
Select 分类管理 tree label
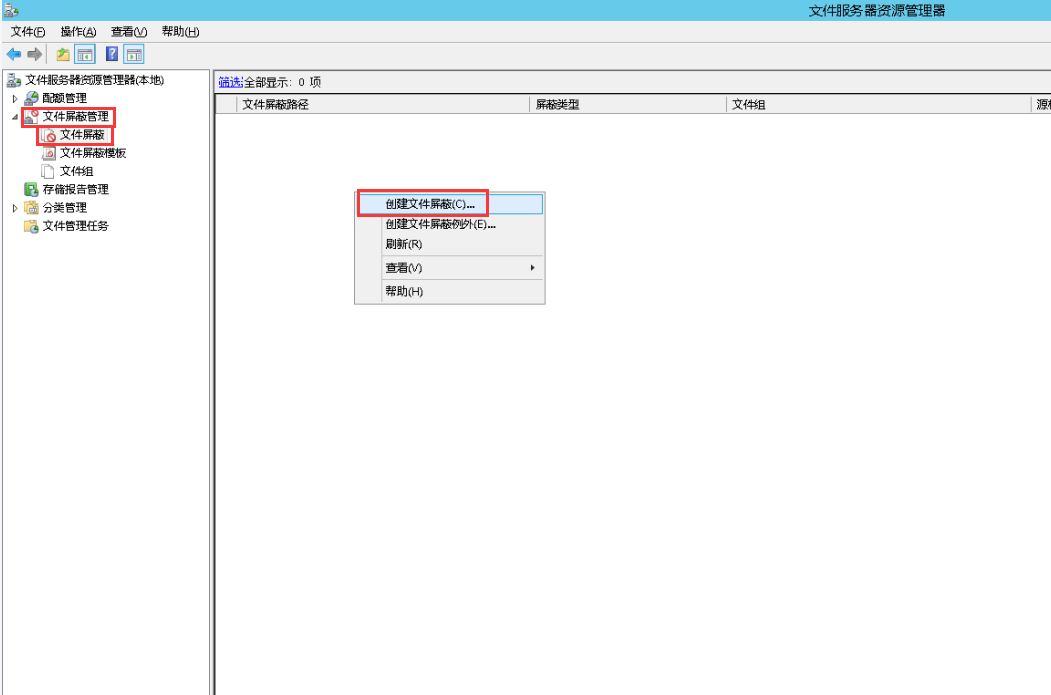pos(65,207)
